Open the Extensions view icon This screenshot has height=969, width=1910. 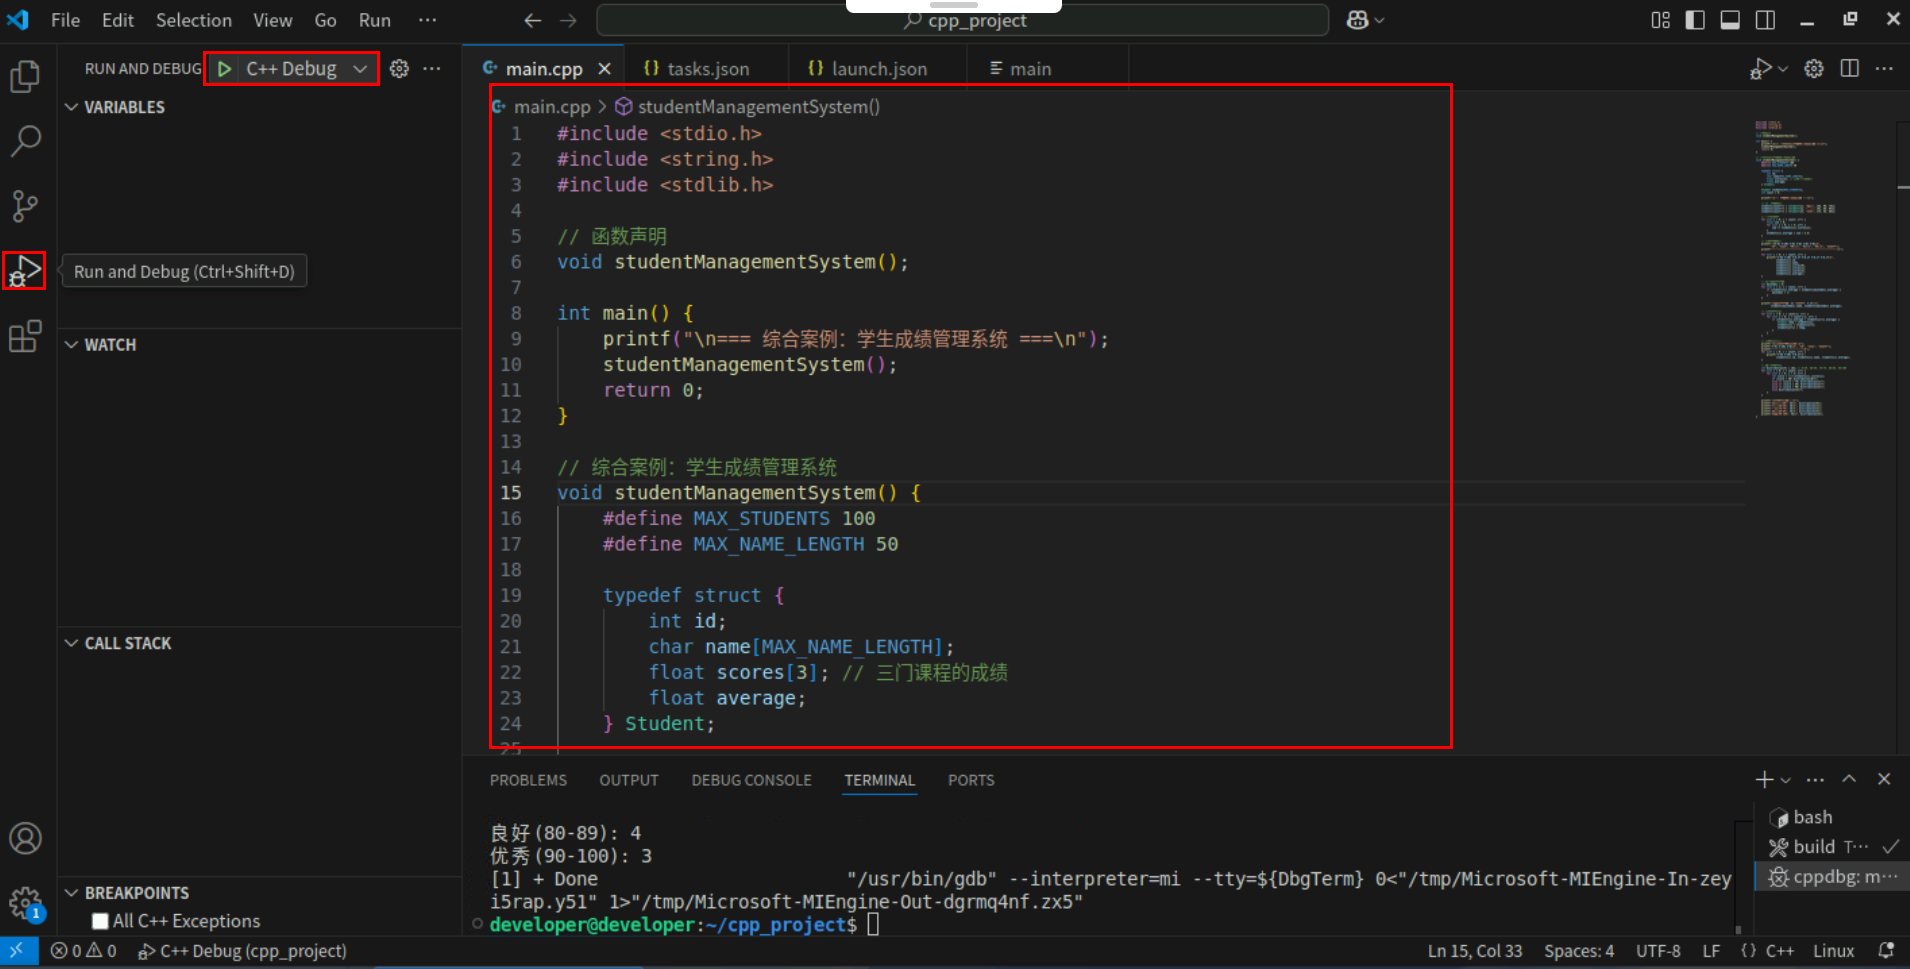25,337
